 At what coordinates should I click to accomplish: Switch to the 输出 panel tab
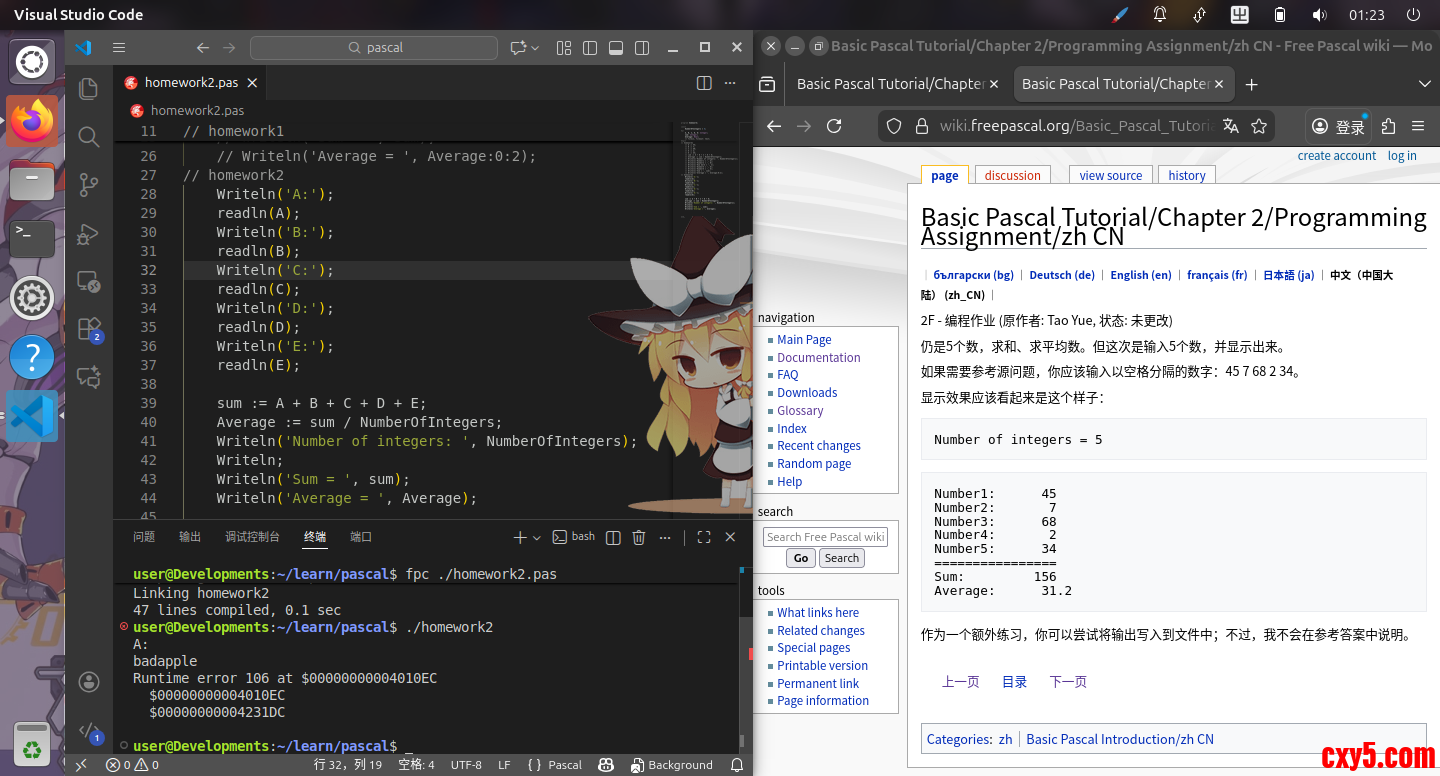pos(190,537)
